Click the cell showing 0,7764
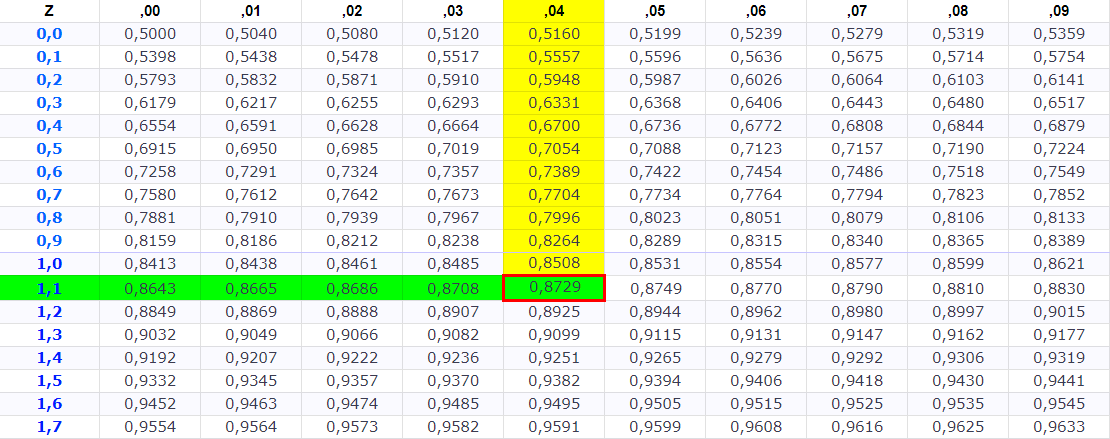Viewport: 1110px width, 439px height. (x=755, y=195)
